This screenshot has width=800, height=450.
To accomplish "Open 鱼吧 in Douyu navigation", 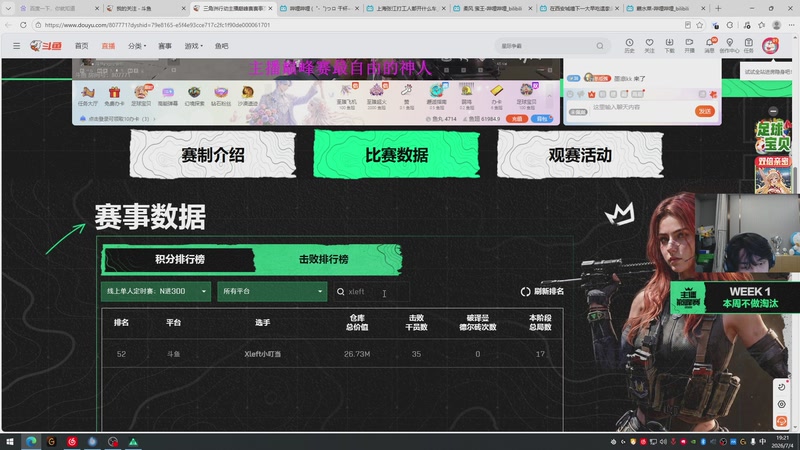I will [221, 46].
